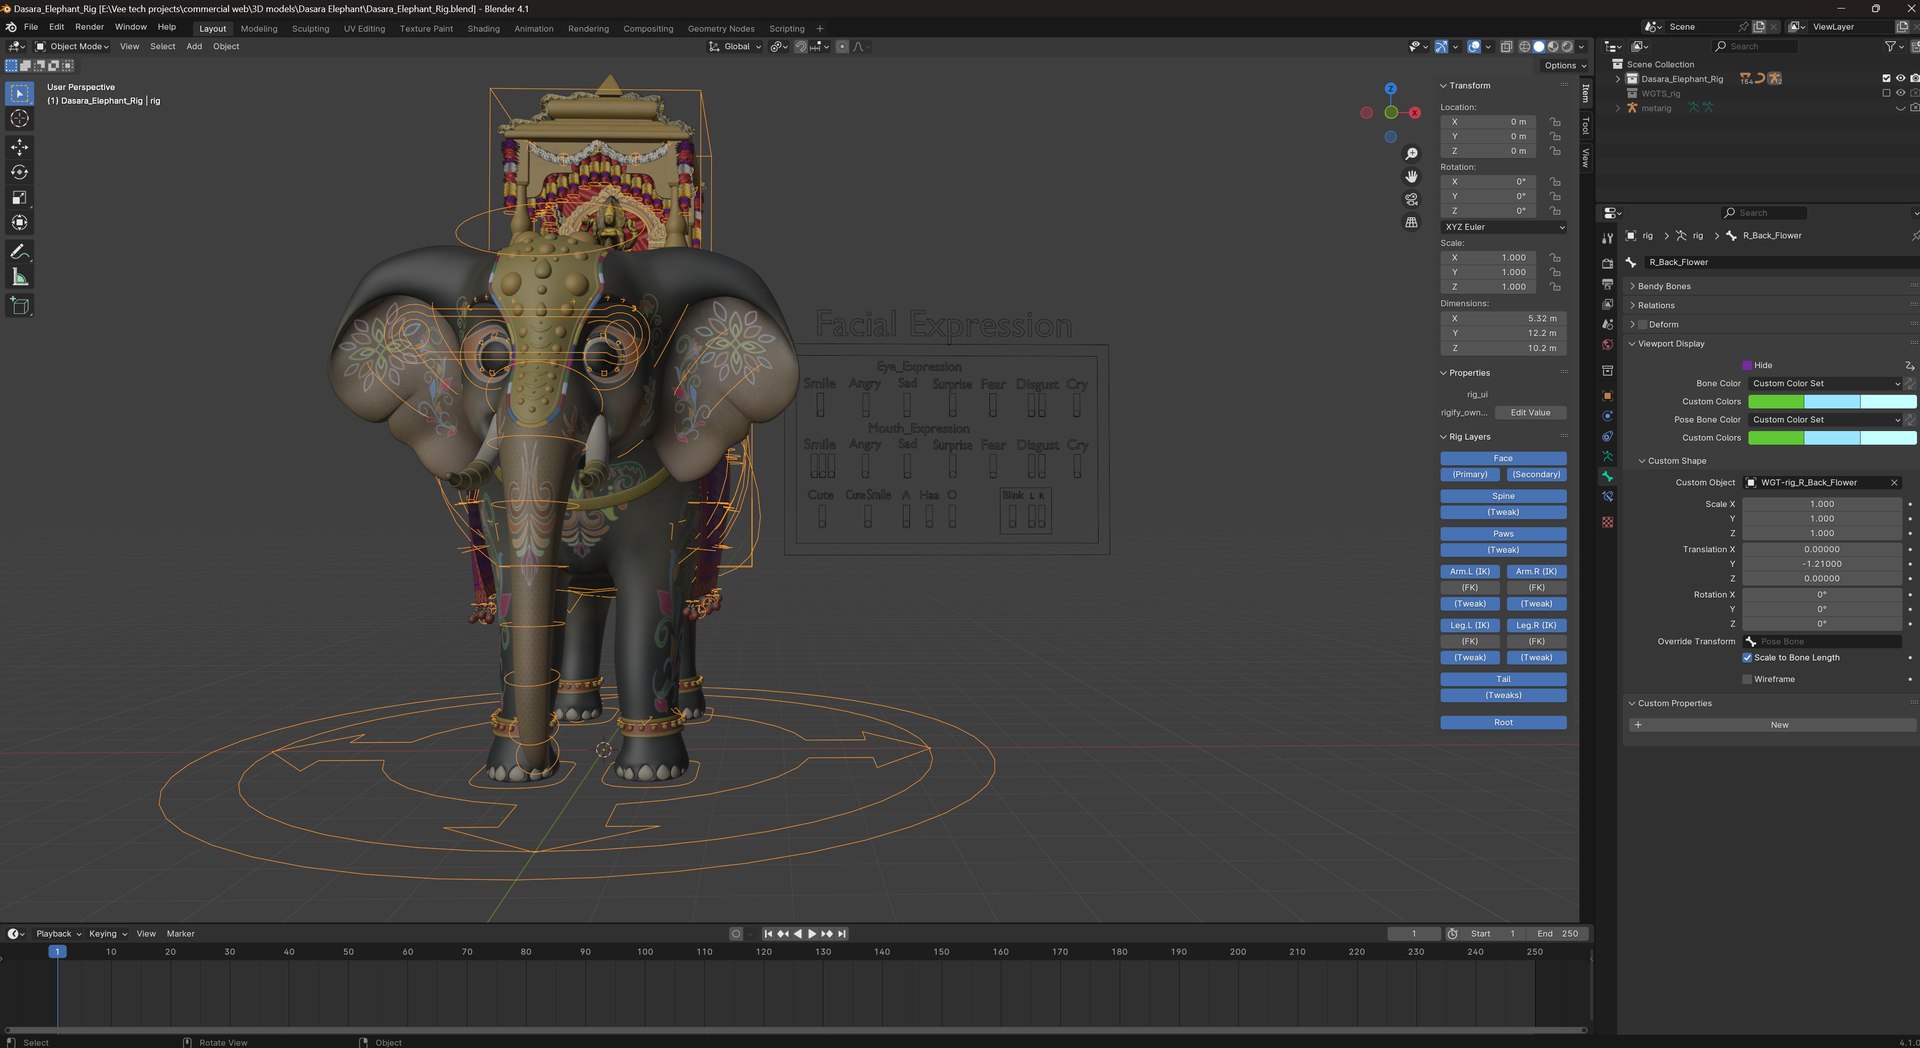The image size is (1920, 1048).
Task: Click the green Bone Color custom swatch
Action: point(1775,402)
